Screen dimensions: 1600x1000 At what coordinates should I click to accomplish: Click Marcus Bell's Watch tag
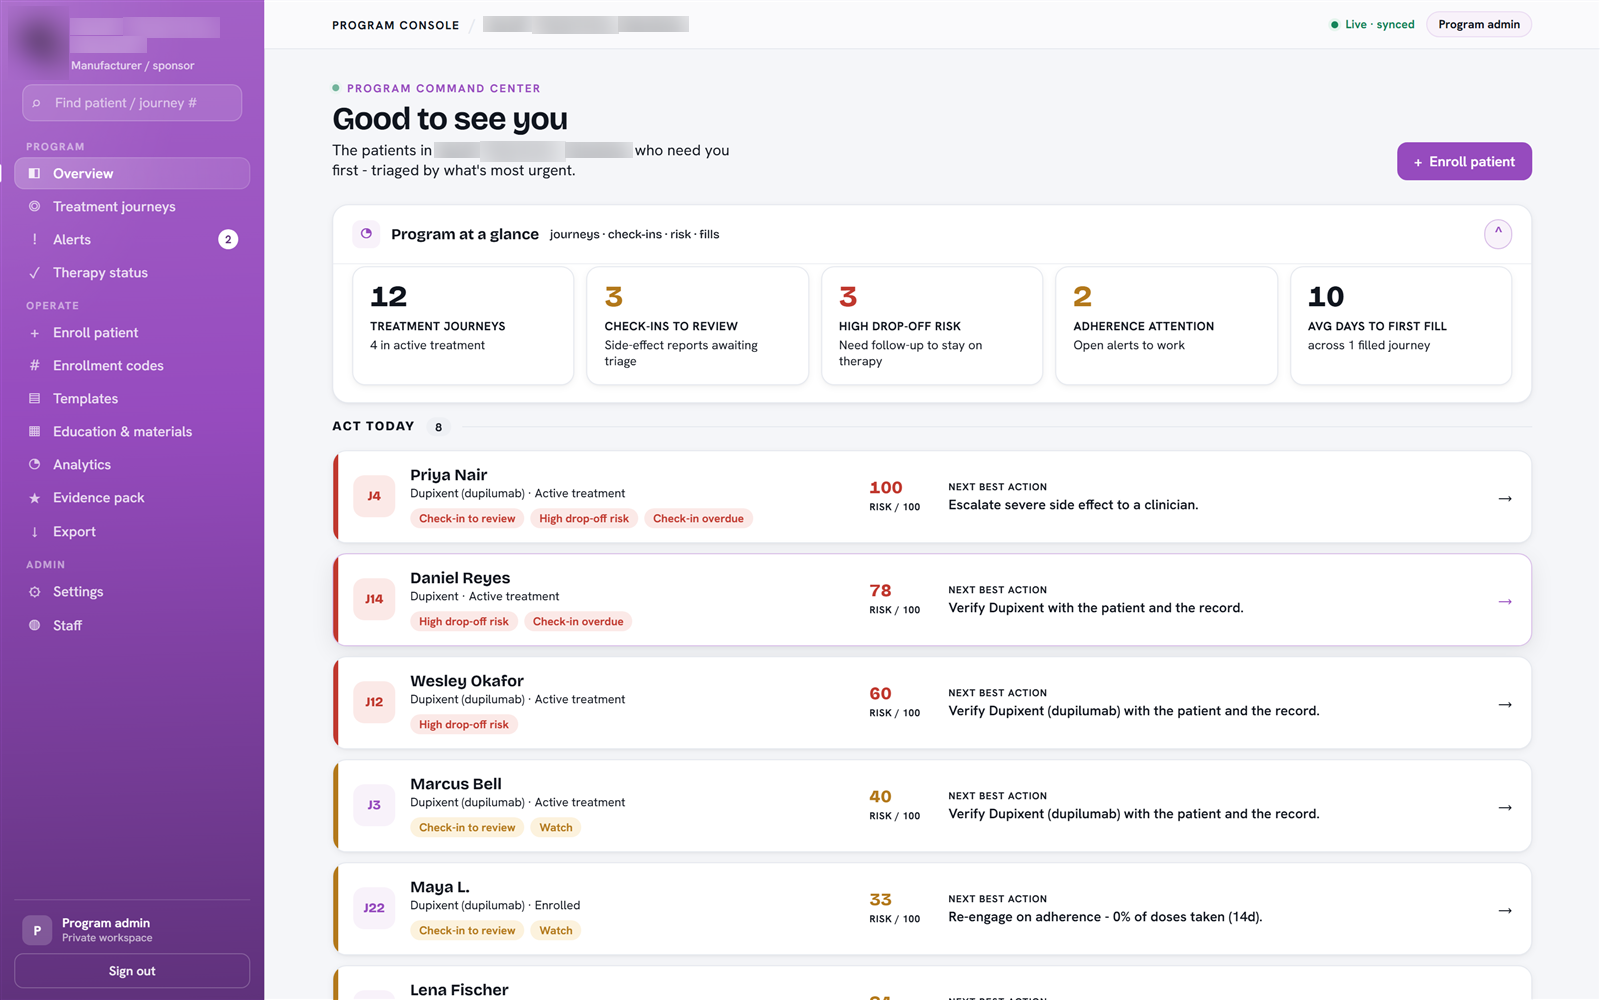tap(556, 827)
